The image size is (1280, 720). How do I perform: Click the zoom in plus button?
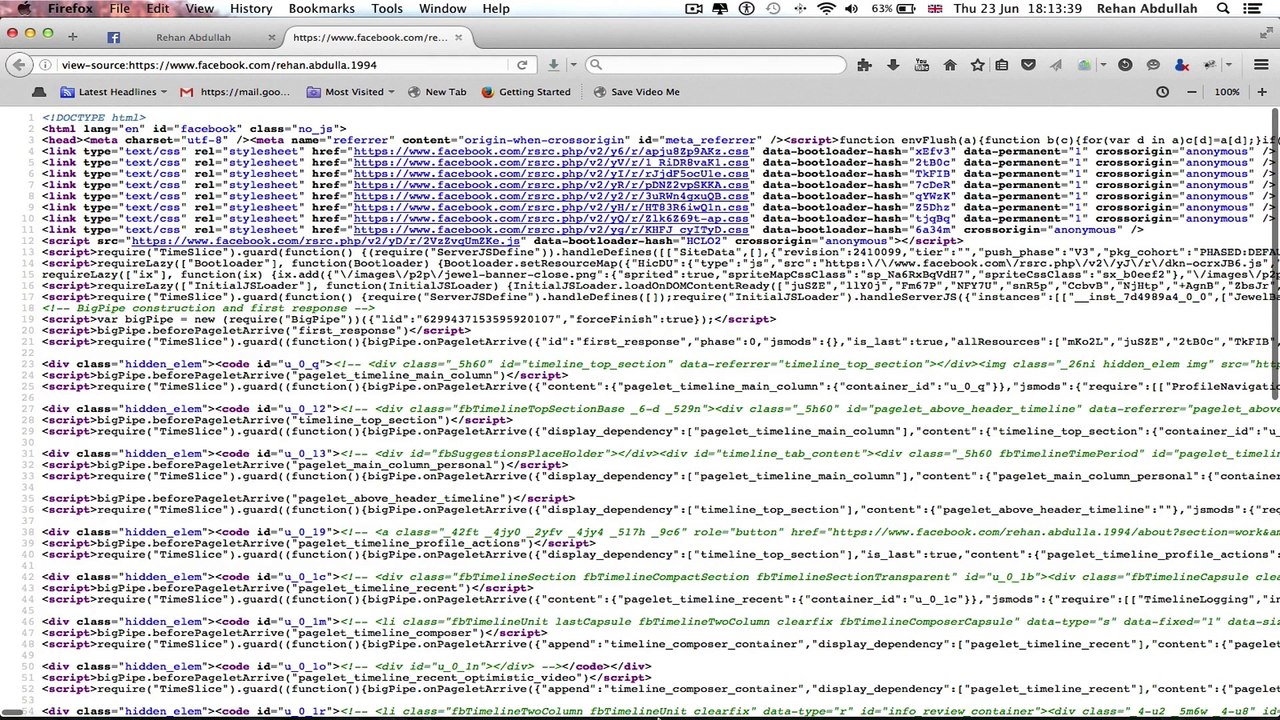[x=1261, y=92]
